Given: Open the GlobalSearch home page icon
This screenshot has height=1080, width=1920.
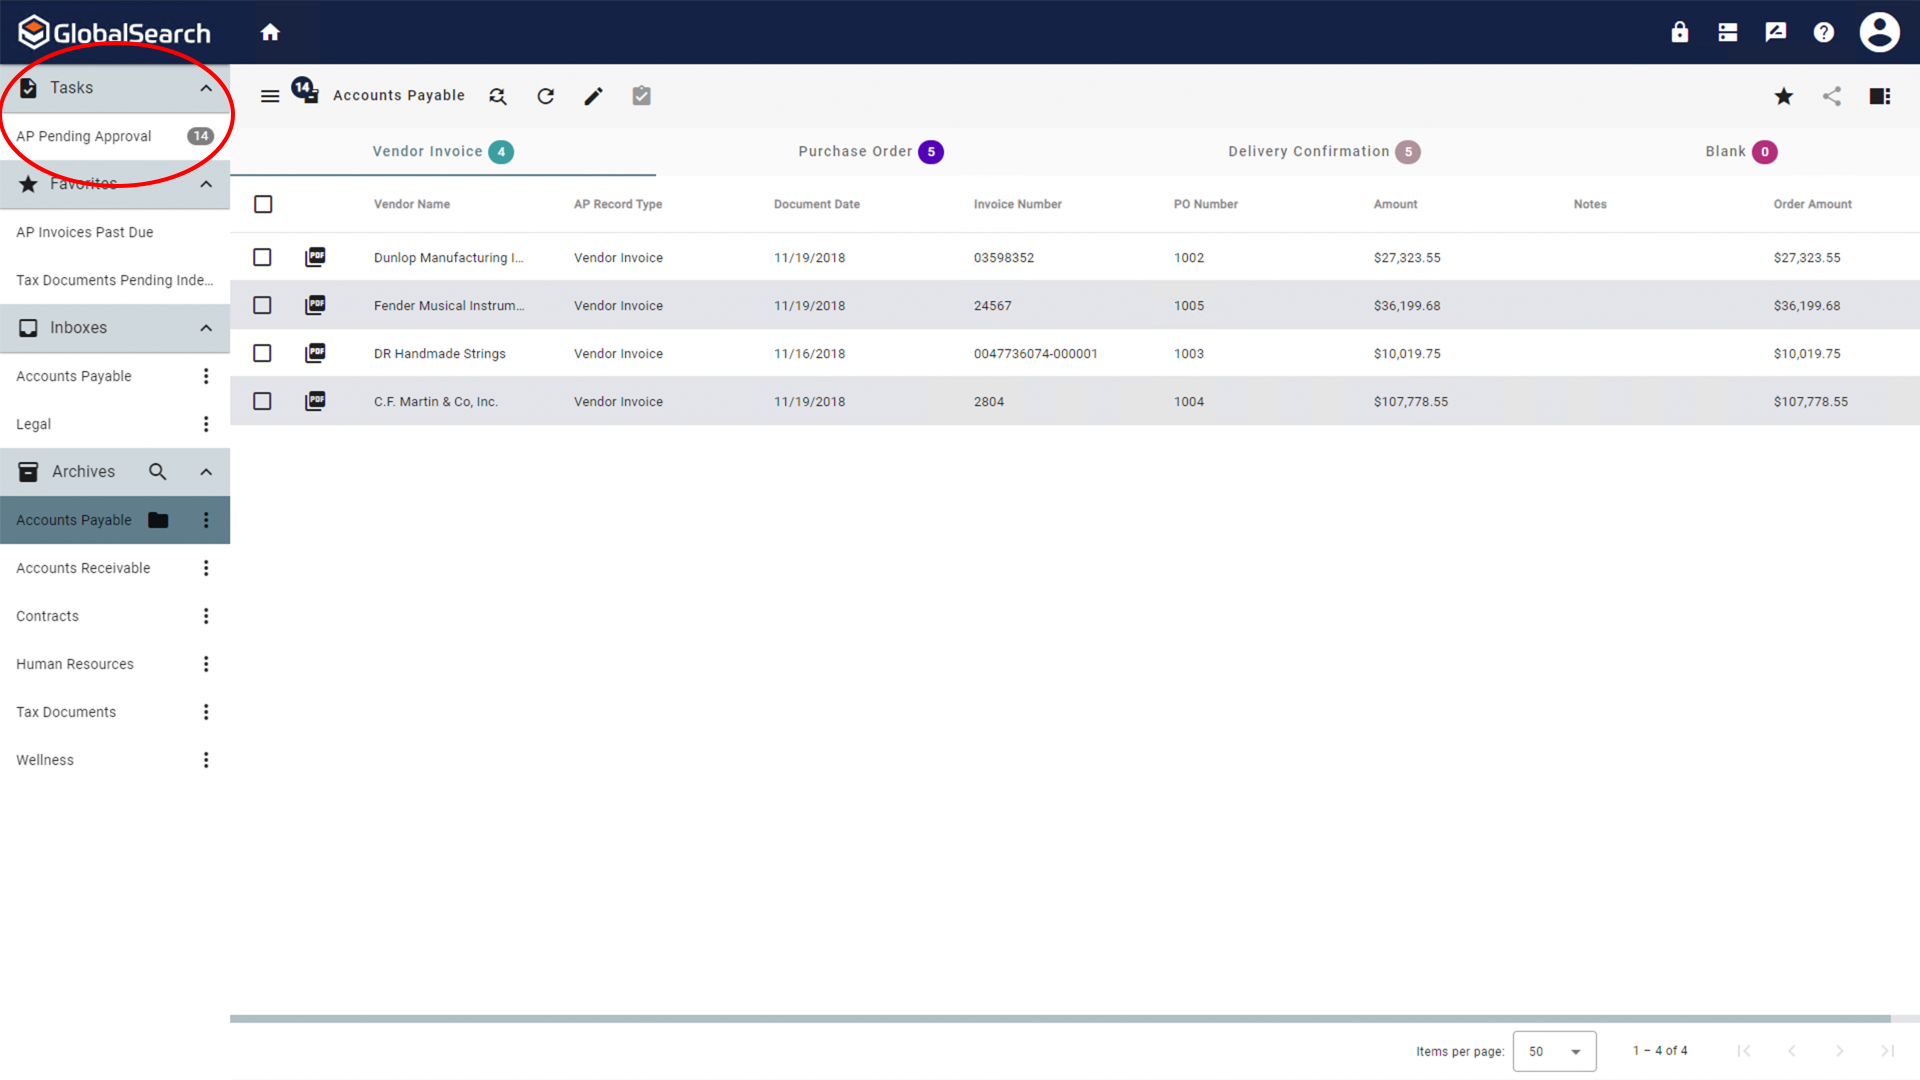Looking at the screenshot, I should pyautogui.click(x=270, y=31).
